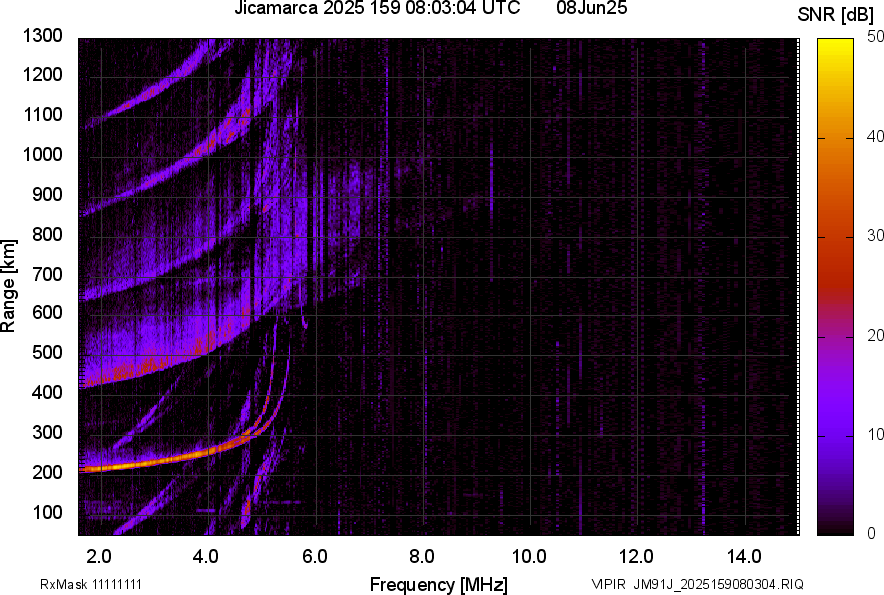
Task: Click the frequency tick label '8.0'
Action: click(x=422, y=557)
